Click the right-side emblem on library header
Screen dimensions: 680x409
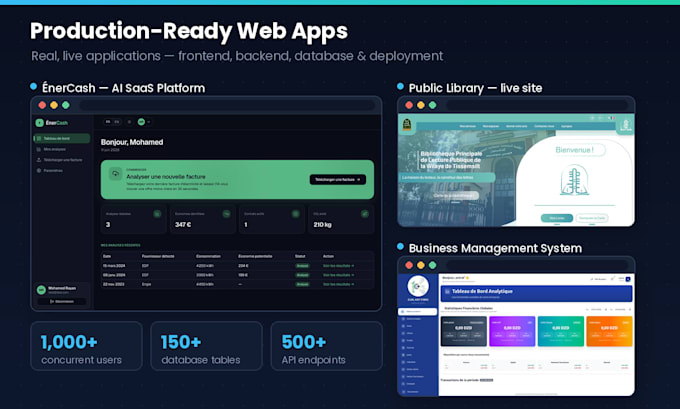point(626,126)
